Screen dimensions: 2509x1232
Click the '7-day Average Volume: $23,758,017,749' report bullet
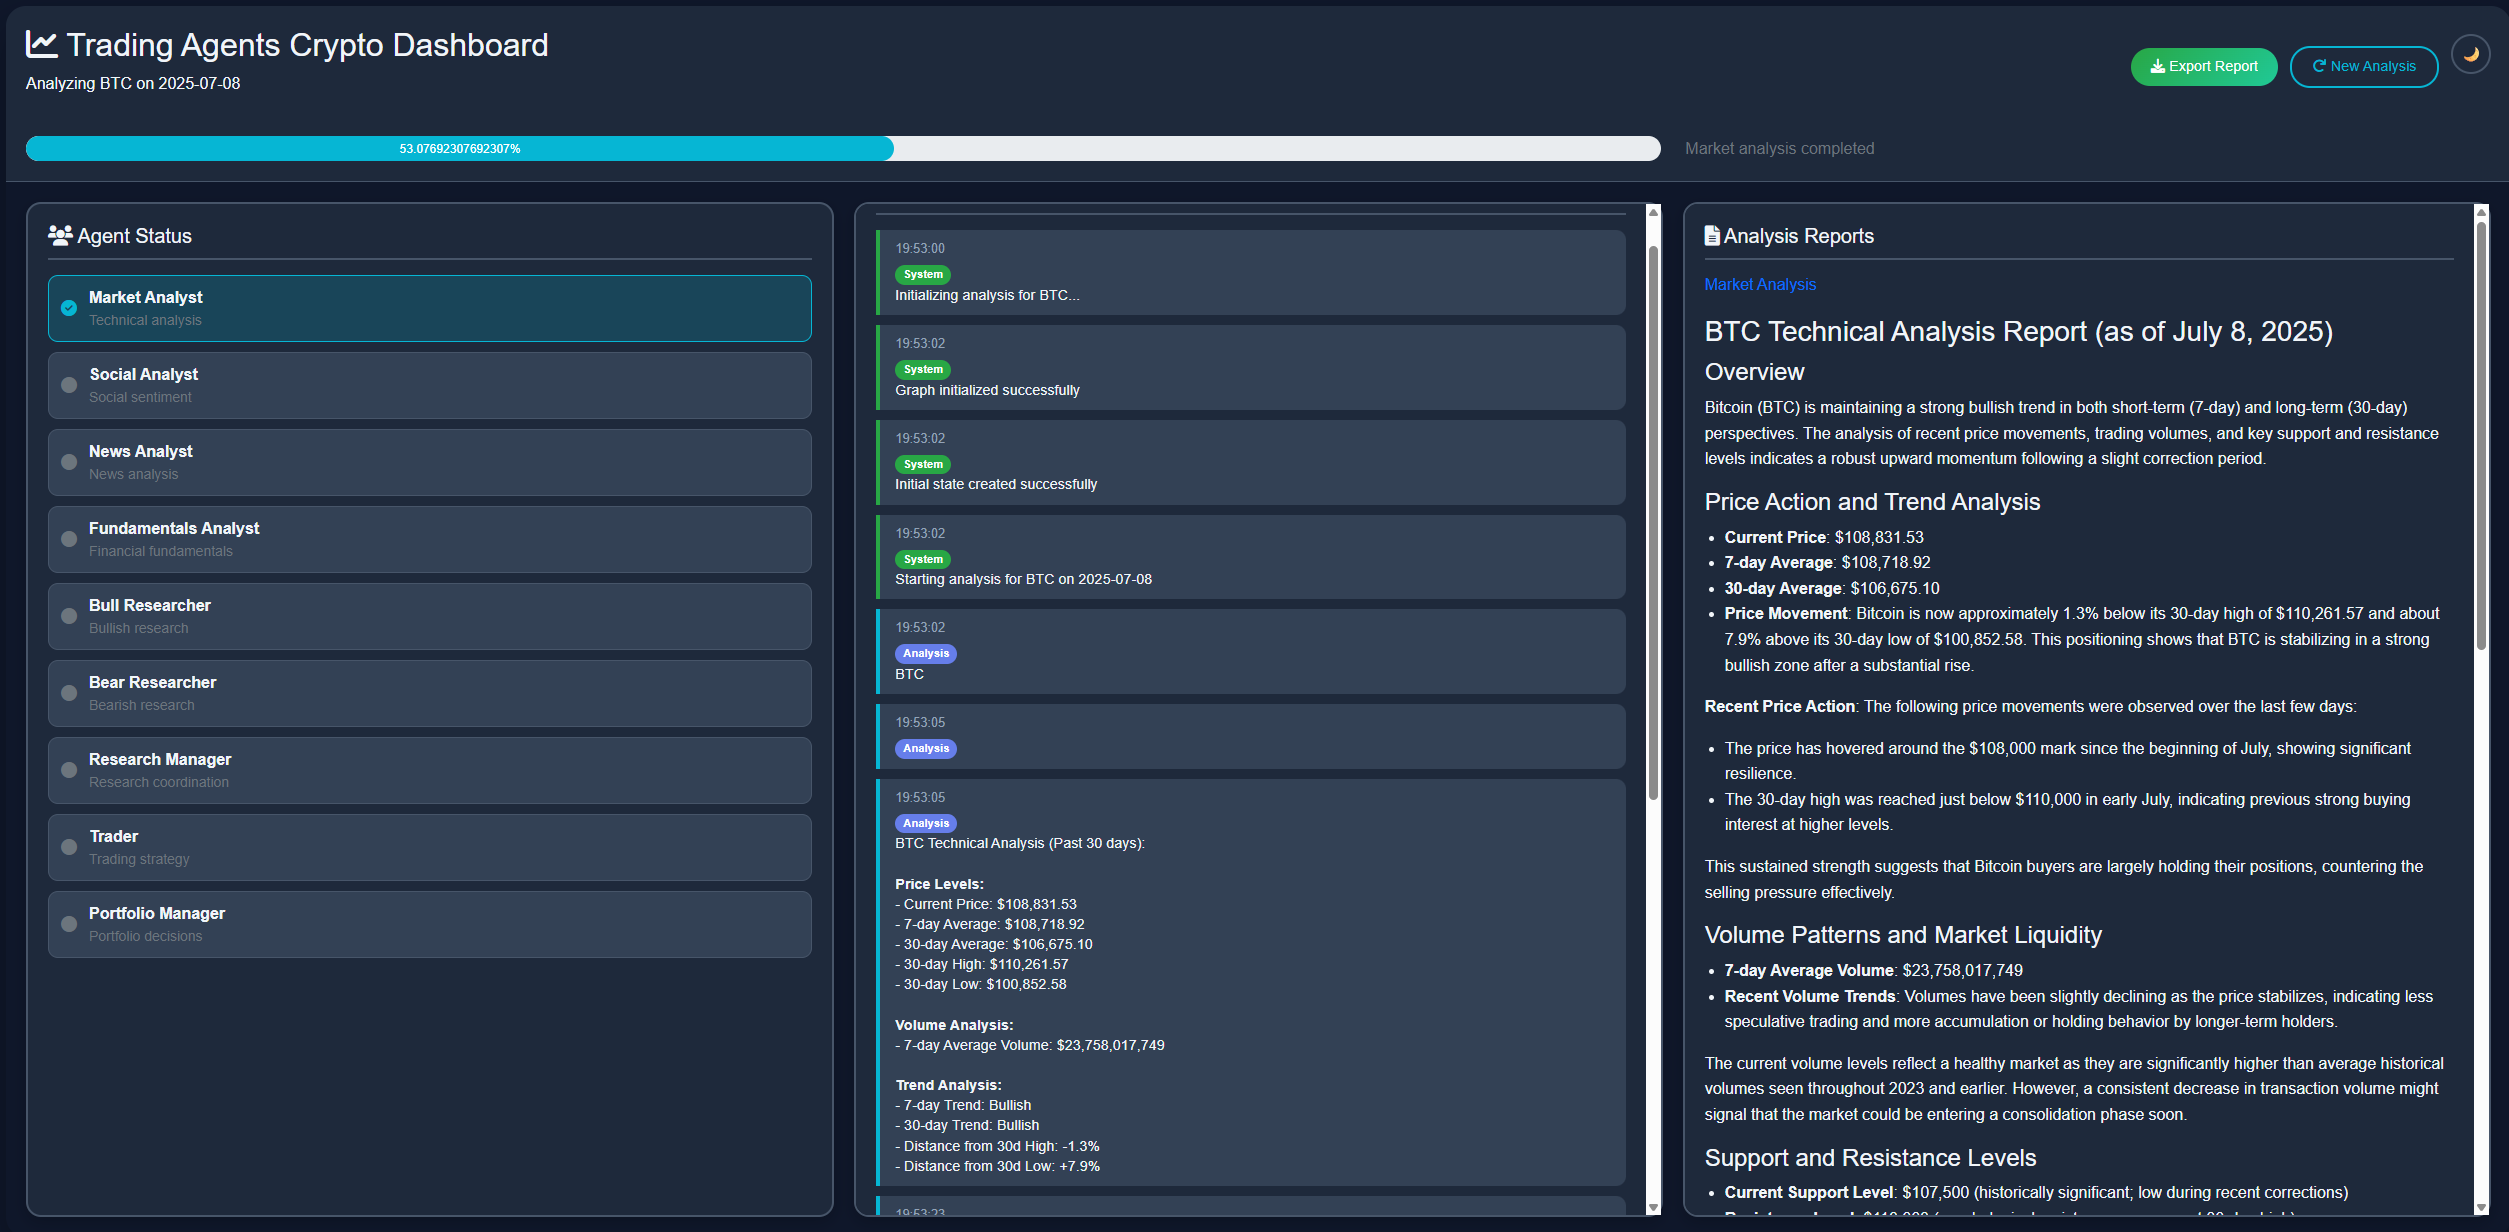(1873, 971)
